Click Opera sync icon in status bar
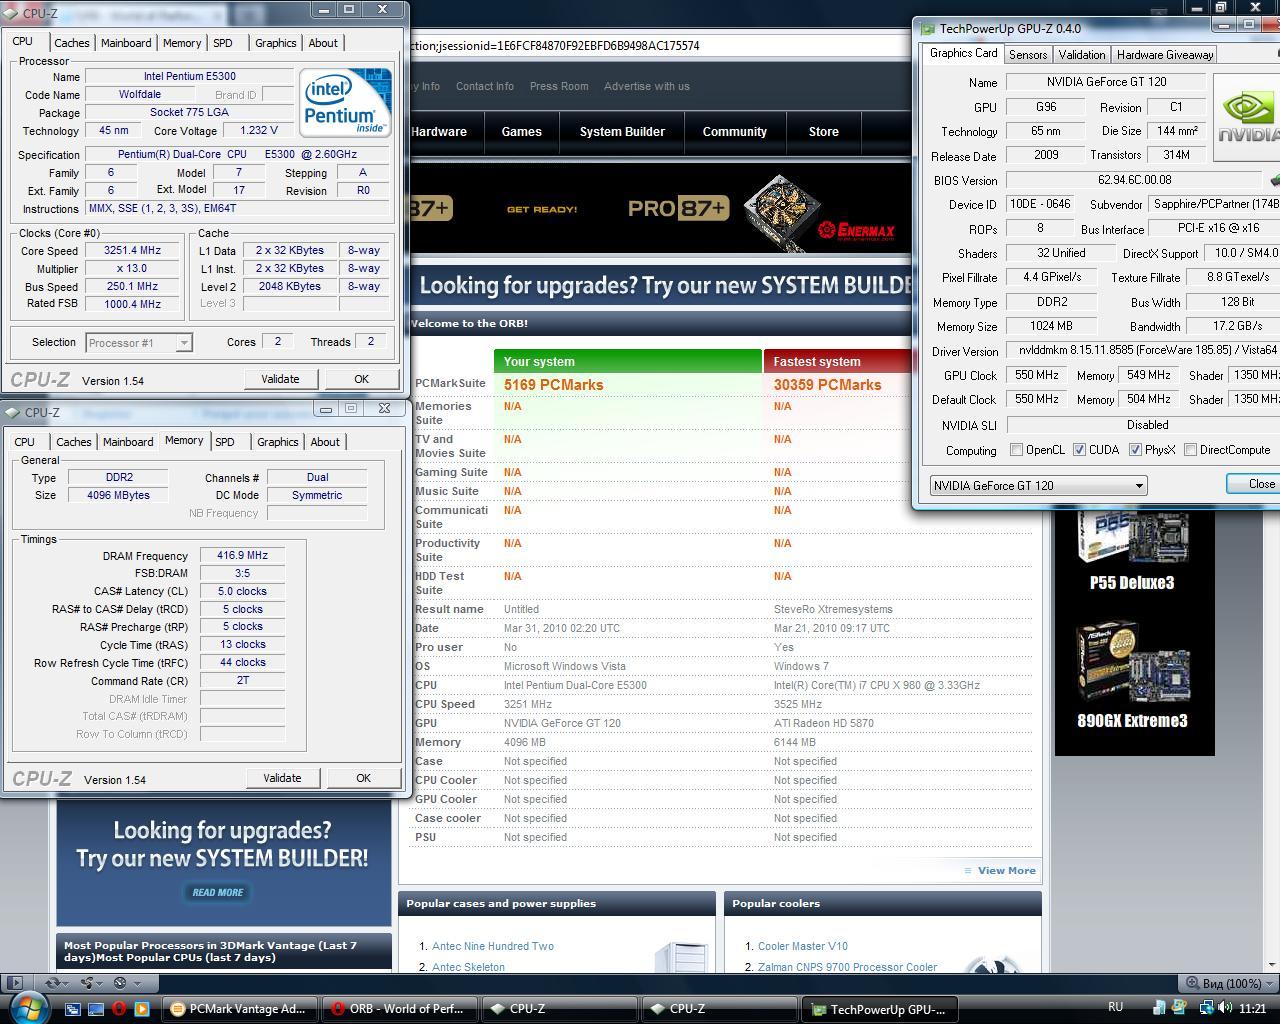 click(x=52, y=983)
